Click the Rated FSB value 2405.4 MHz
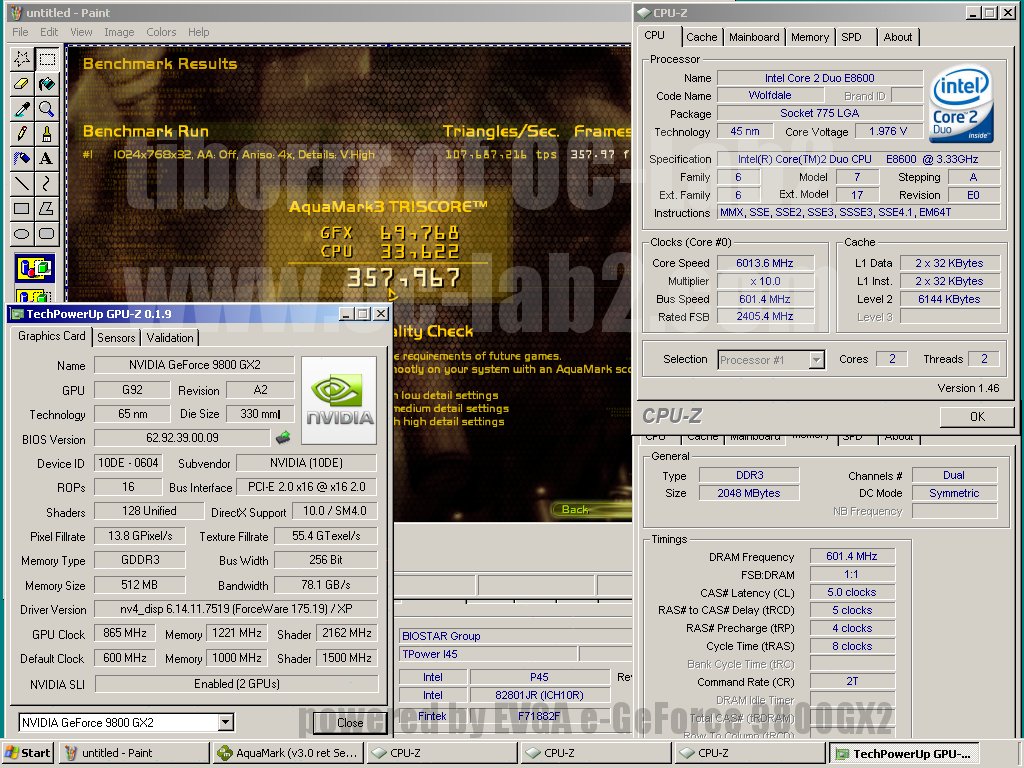This screenshot has width=1024, height=768. coord(765,316)
